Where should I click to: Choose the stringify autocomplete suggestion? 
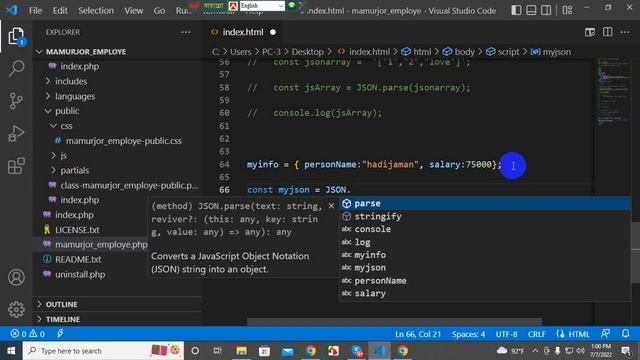tap(485, 216)
